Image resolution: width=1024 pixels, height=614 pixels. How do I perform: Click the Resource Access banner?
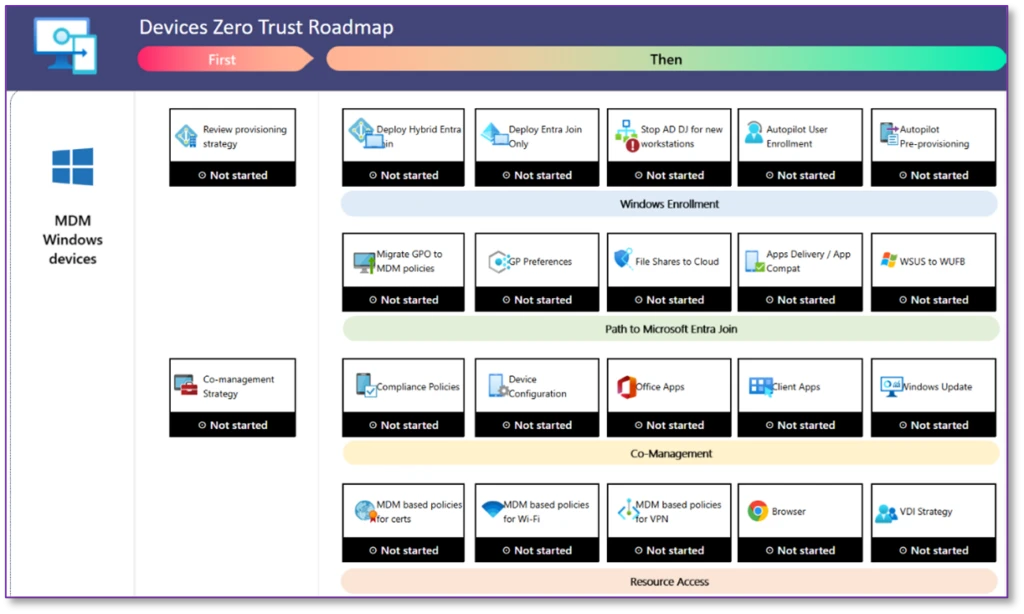(668, 581)
